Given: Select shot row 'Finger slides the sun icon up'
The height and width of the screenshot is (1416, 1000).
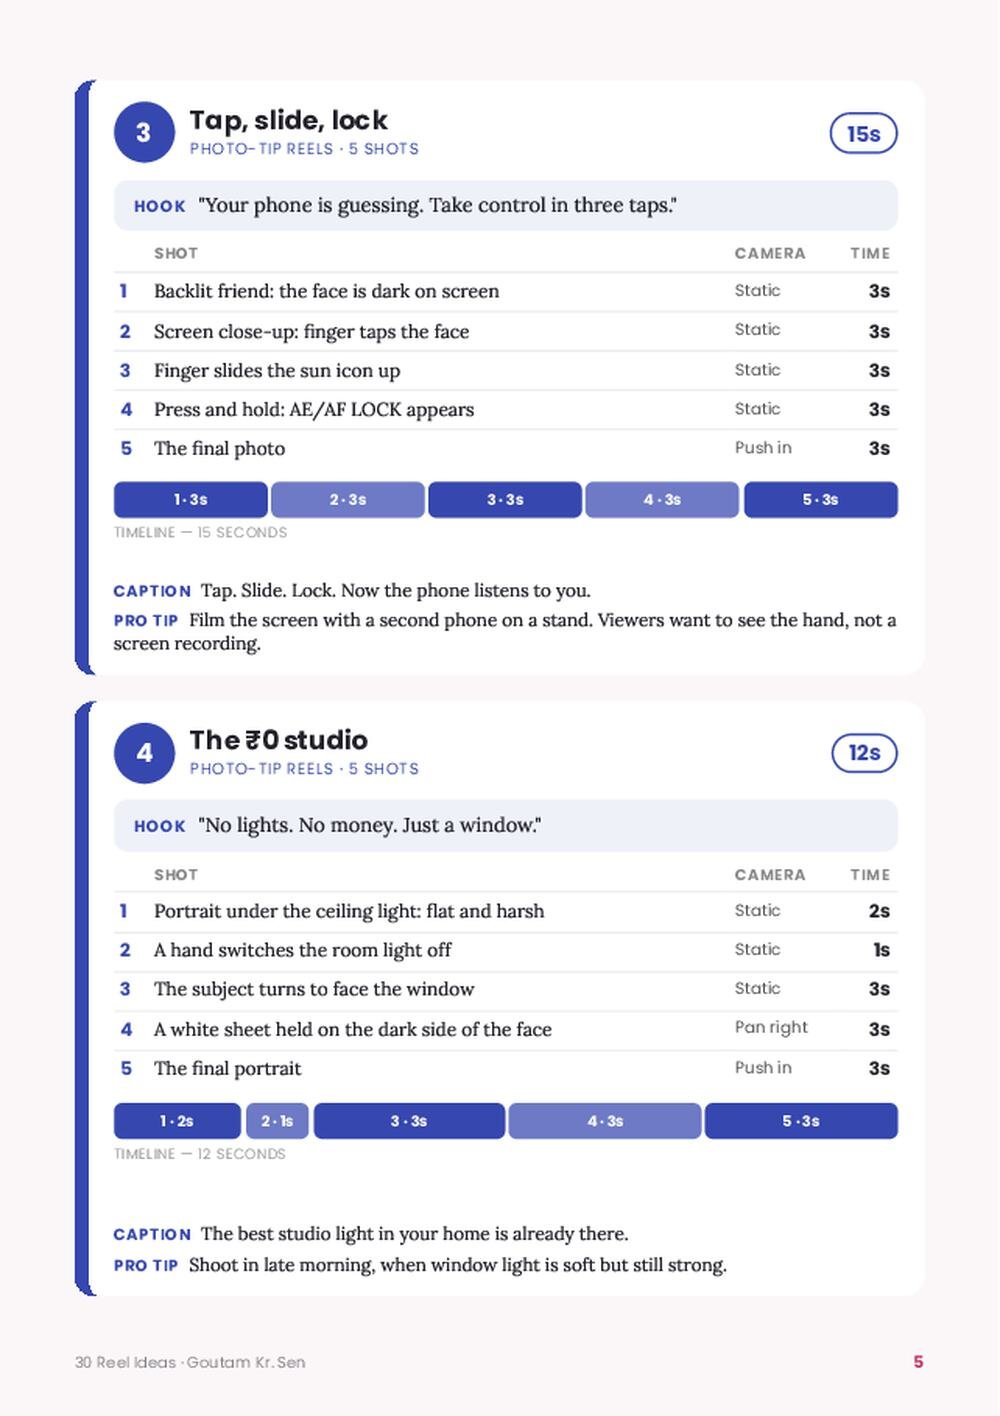Looking at the screenshot, I should click(x=505, y=371).
